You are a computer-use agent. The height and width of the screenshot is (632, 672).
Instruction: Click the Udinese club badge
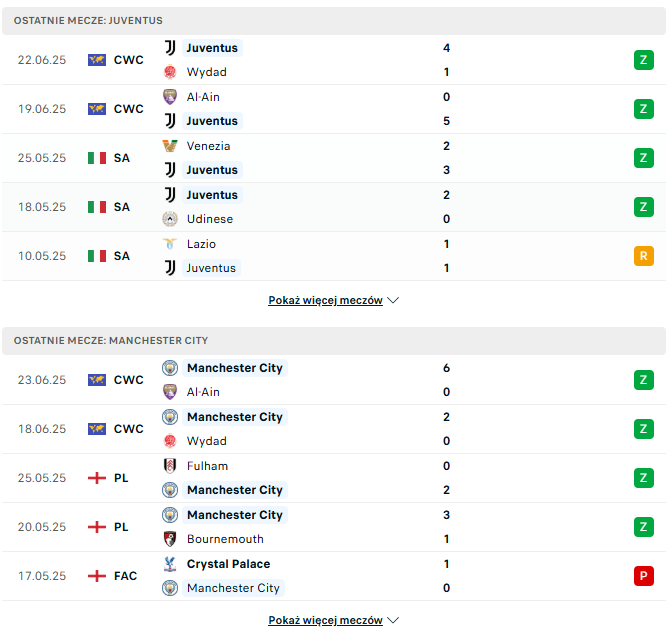point(170,219)
